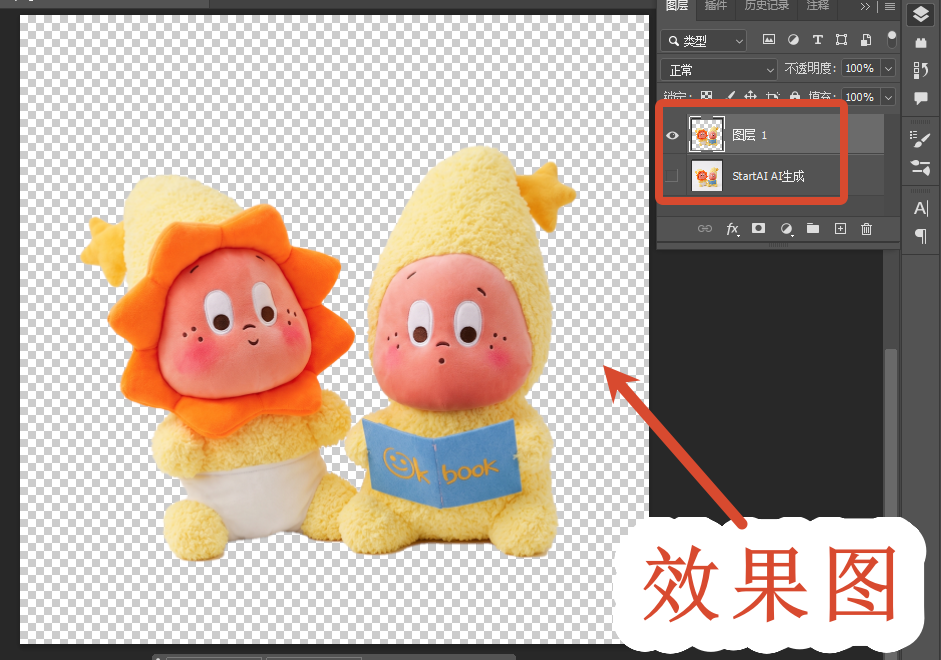941x660 pixels.
Task: Filter layers by smart objects icon
Action: 866,40
